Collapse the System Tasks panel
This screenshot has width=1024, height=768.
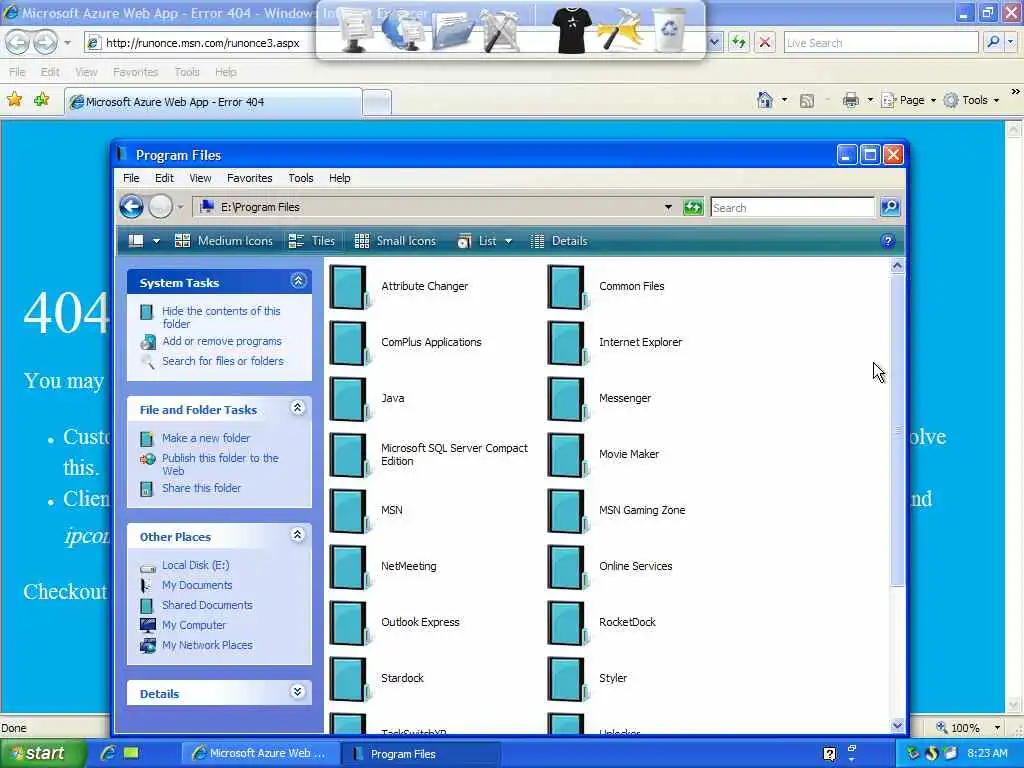click(298, 281)
